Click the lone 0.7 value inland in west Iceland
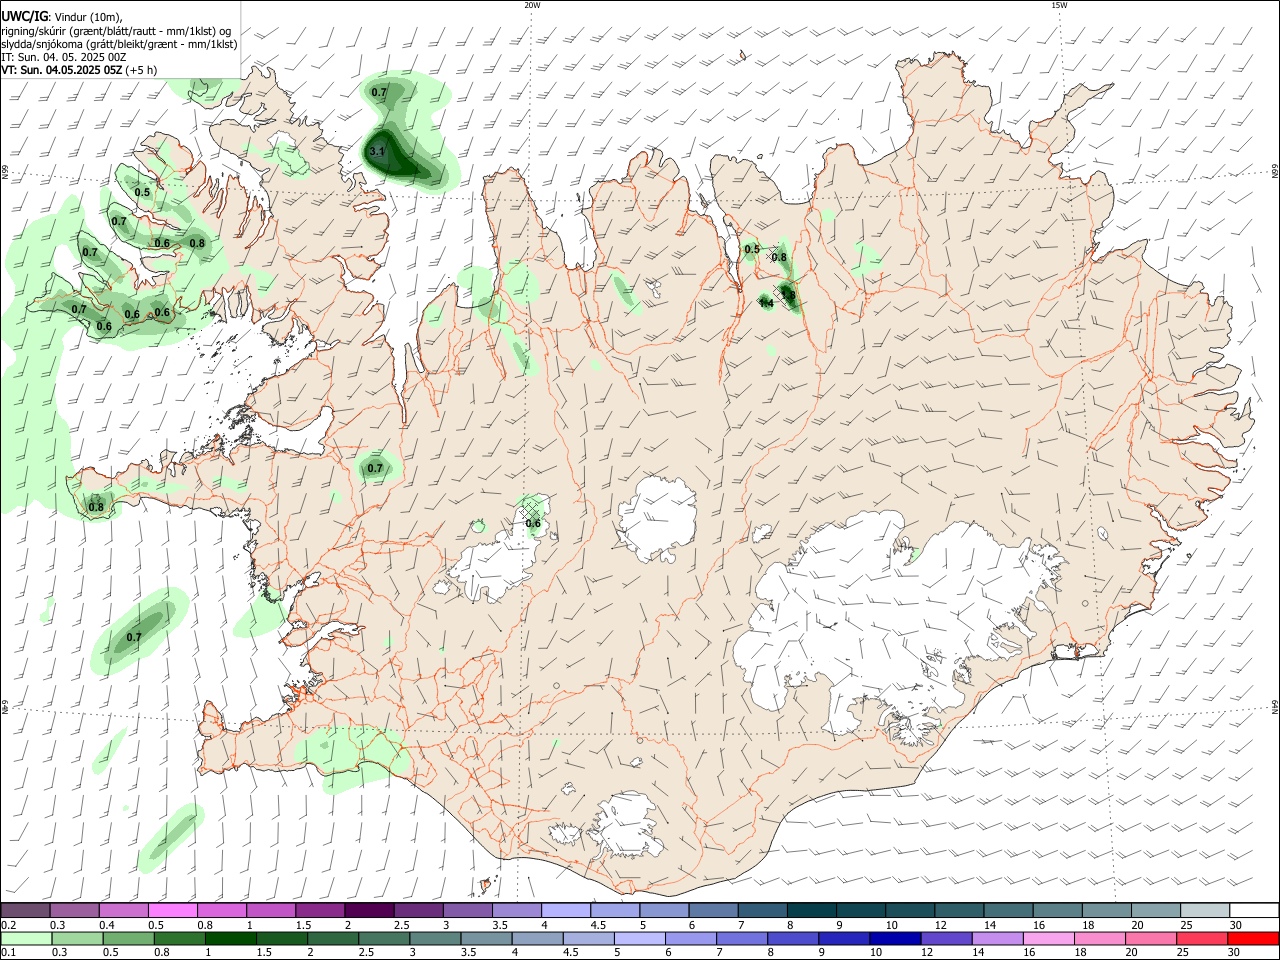 375,468
